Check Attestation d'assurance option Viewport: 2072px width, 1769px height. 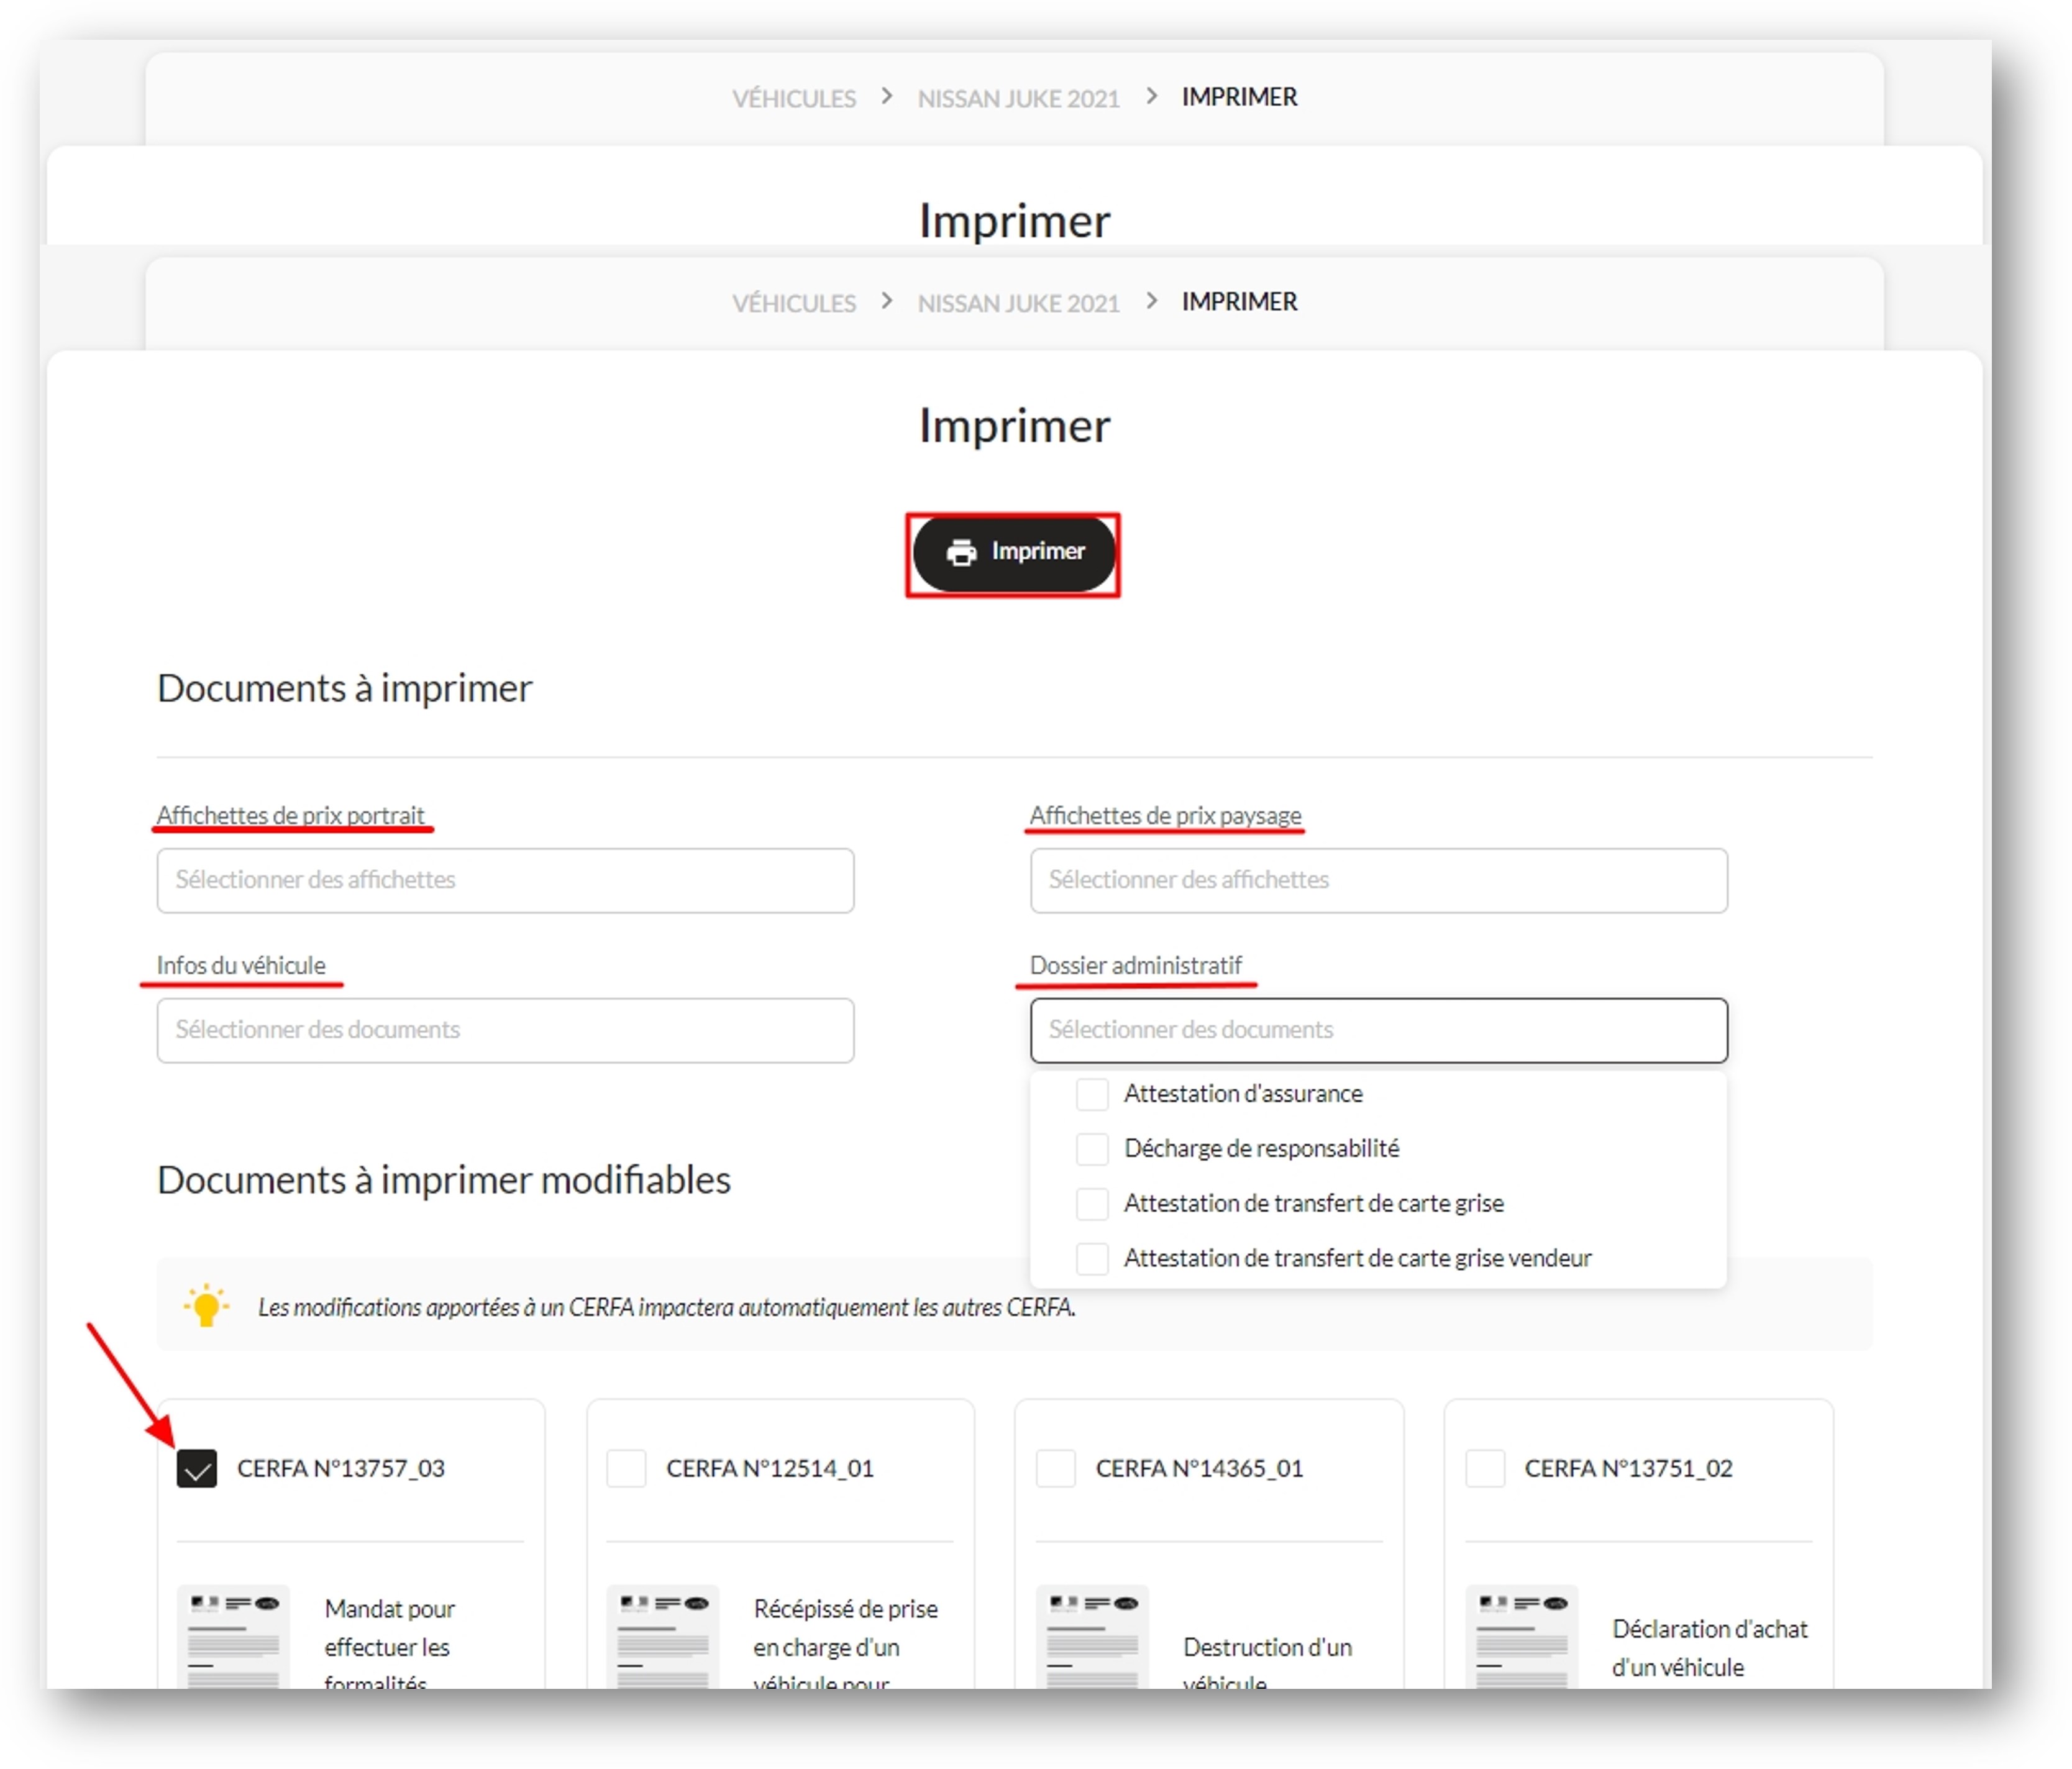(x=1092, y=1094)
